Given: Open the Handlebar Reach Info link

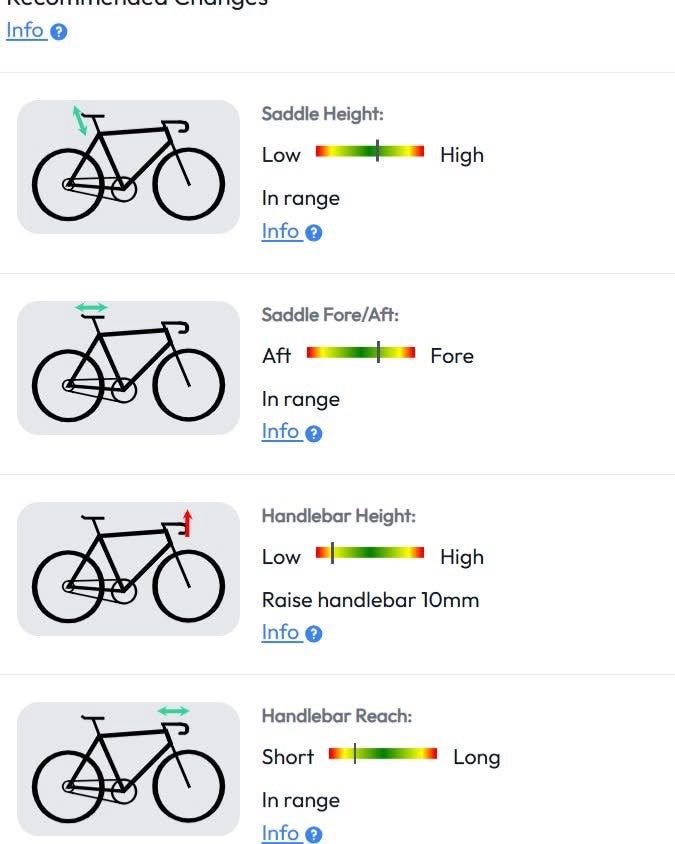Looking at the screenshot, I should pos(280,833).
